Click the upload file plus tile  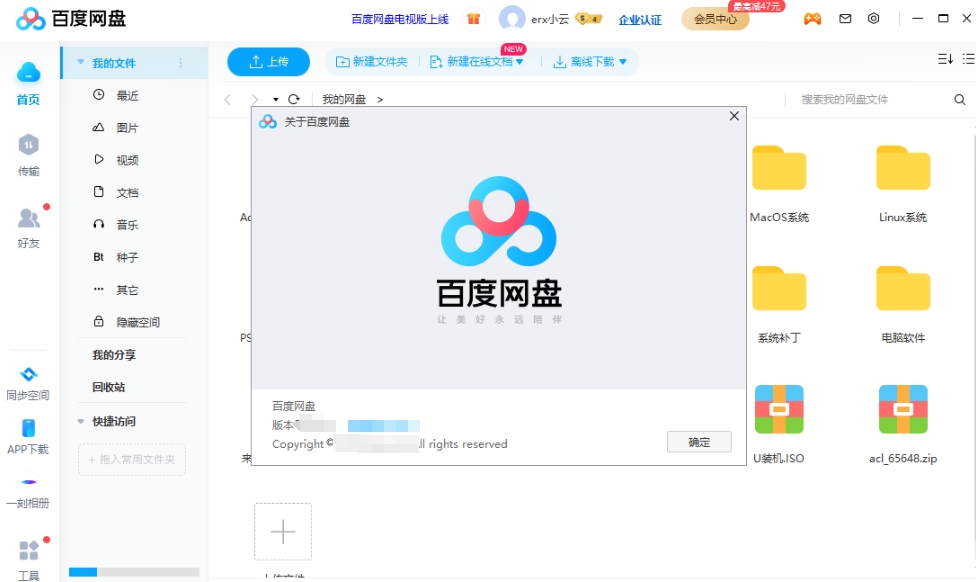click(283, 532)
